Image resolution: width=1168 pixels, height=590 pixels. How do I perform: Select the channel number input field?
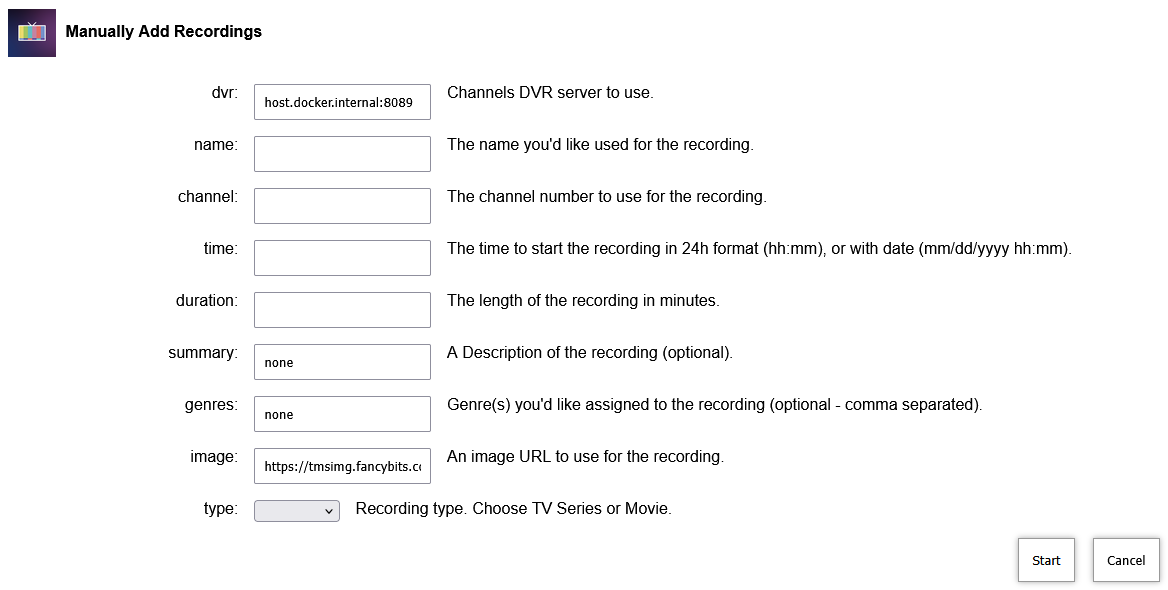pyautogui.click(x=342, y=206)
